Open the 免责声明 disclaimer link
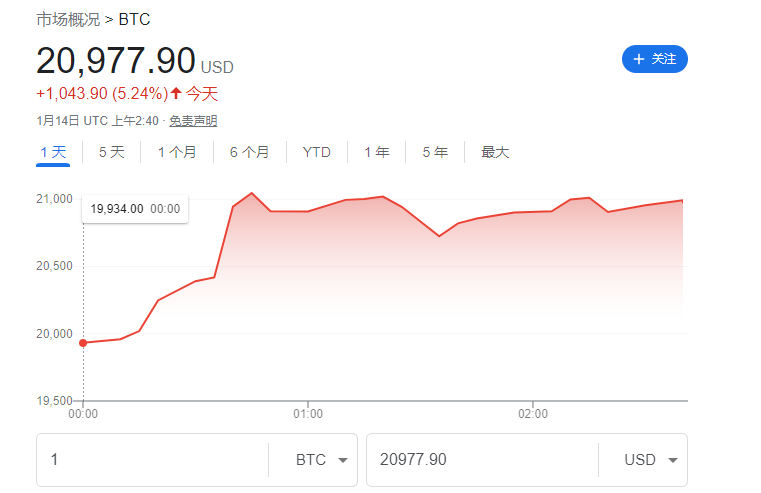The height and width of the screenshot is (493, 761). [193, 121]
